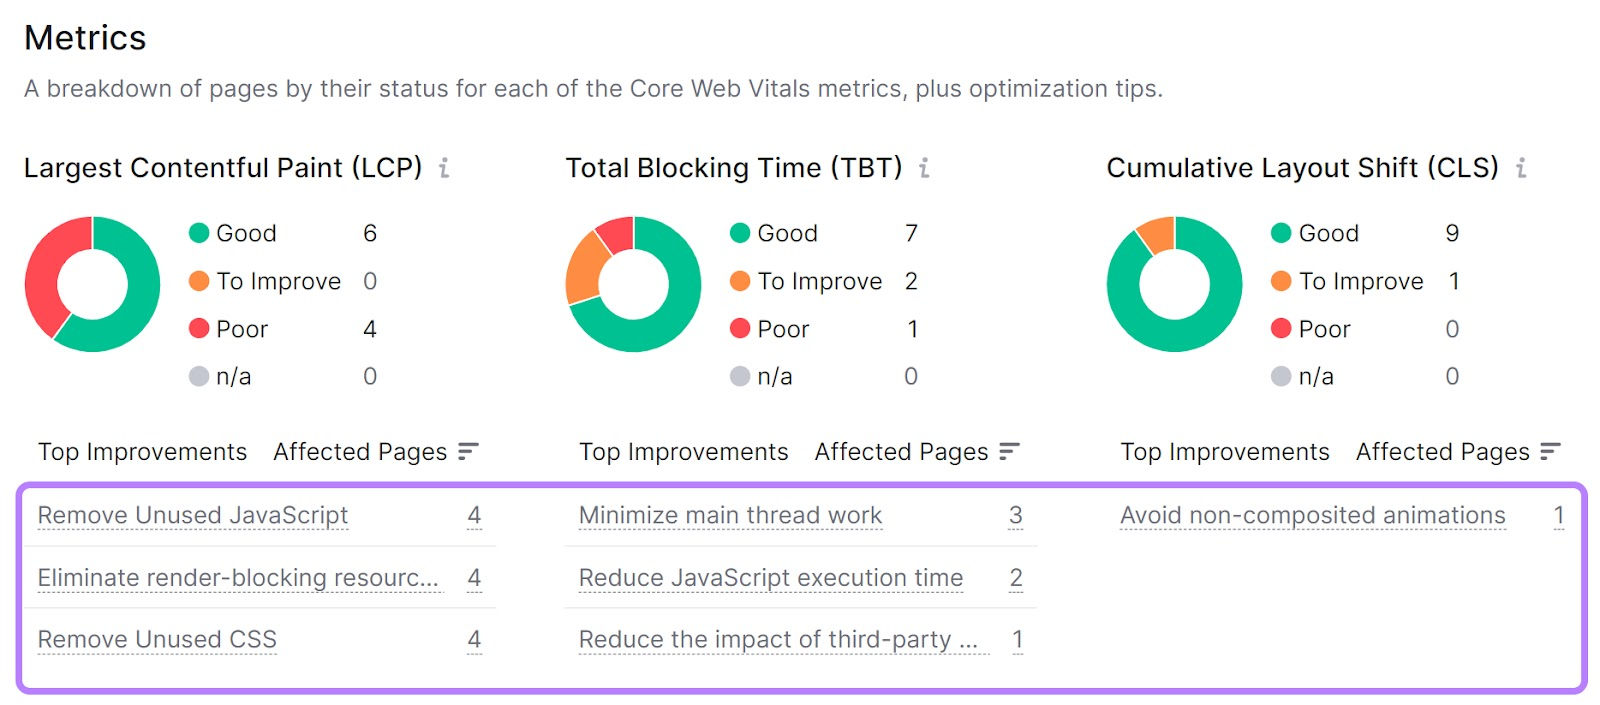Select the green Good dot in LCP legend
1600x705 pixels.
(200, 233)
